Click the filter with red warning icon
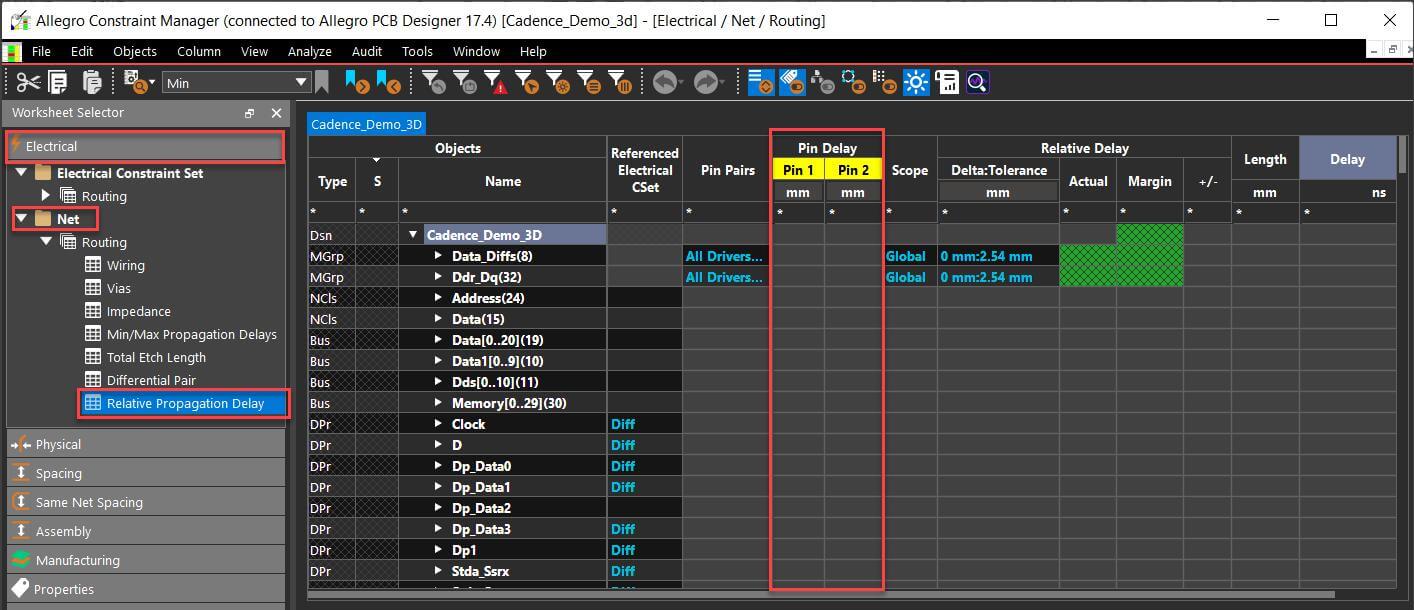Screen dimensions: 1414x610 (496, 82)
